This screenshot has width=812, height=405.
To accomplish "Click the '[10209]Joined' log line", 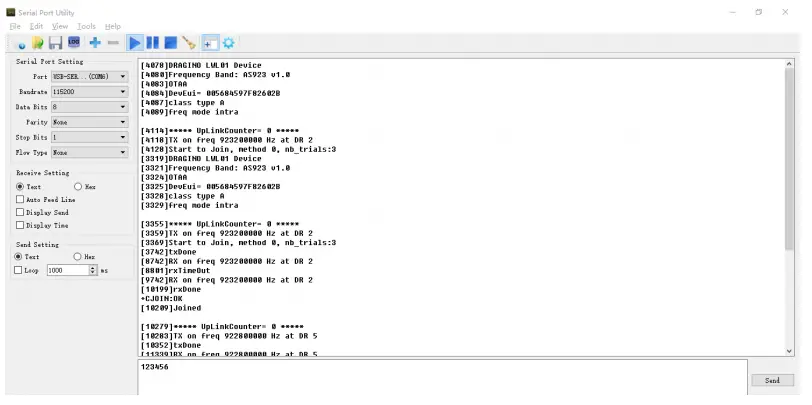I will (171, 308).
